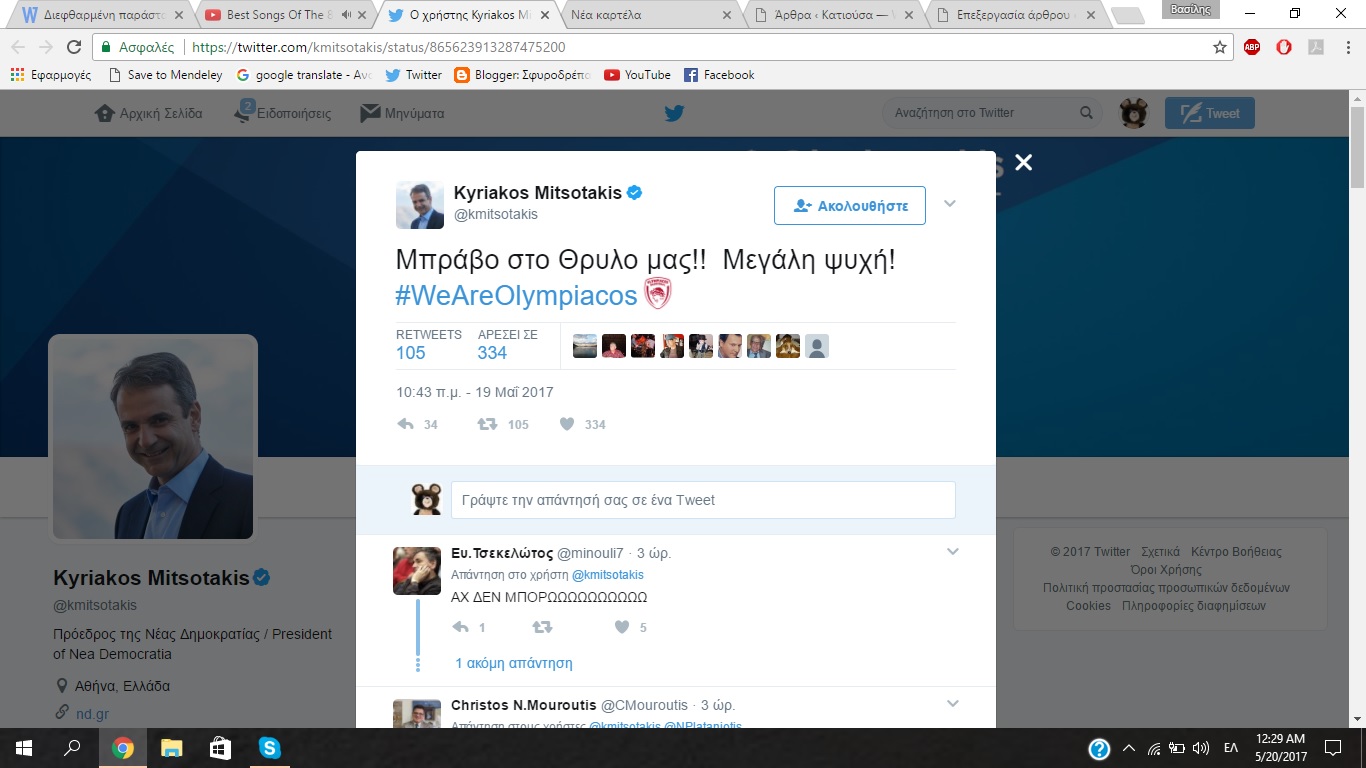Open Save to Mendeley bookmark
1366x768 pixels.
[164, 75]
